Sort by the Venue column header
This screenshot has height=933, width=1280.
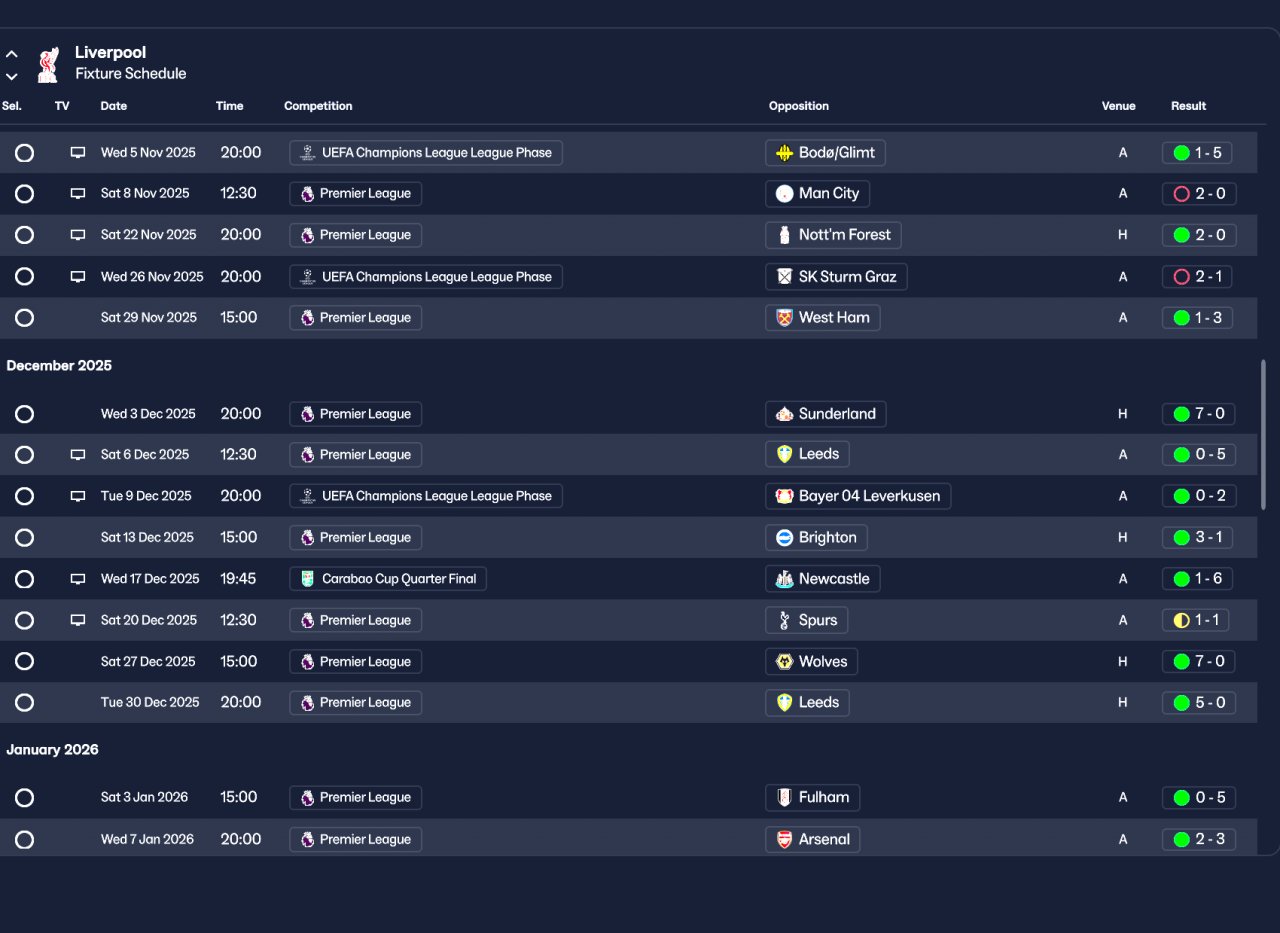tap(1119, 106)
